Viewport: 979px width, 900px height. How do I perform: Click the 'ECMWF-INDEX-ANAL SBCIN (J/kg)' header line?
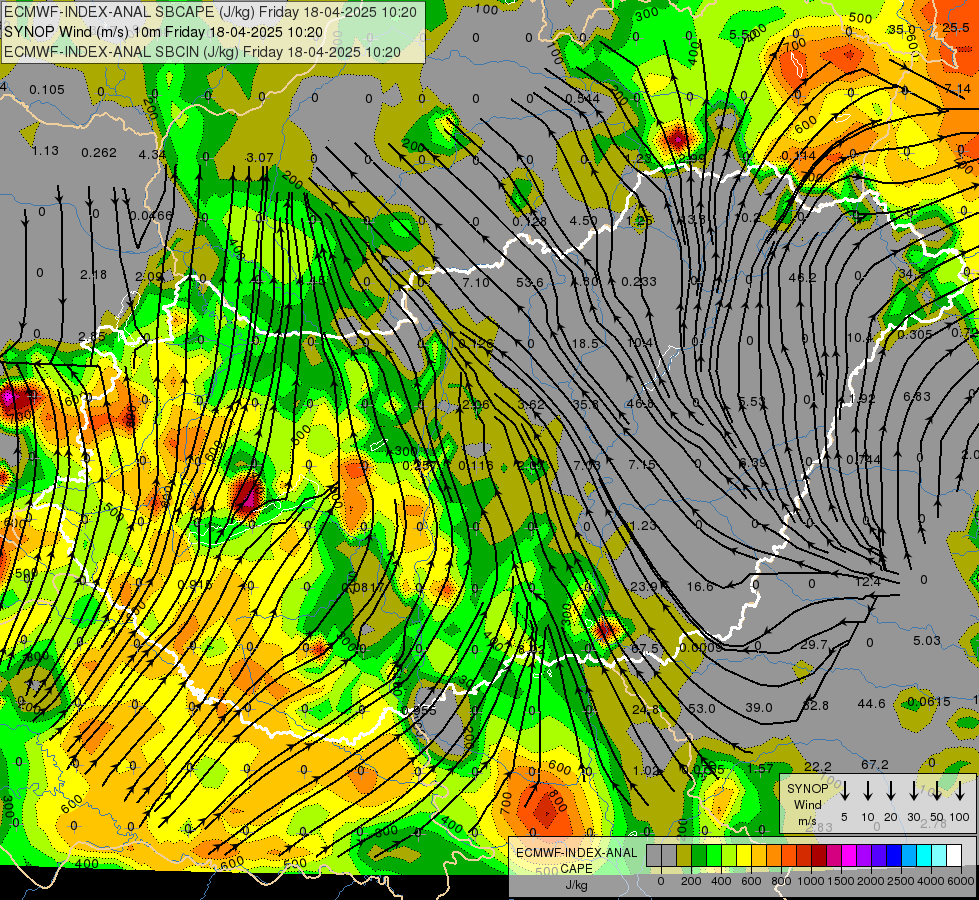[202, 52]
